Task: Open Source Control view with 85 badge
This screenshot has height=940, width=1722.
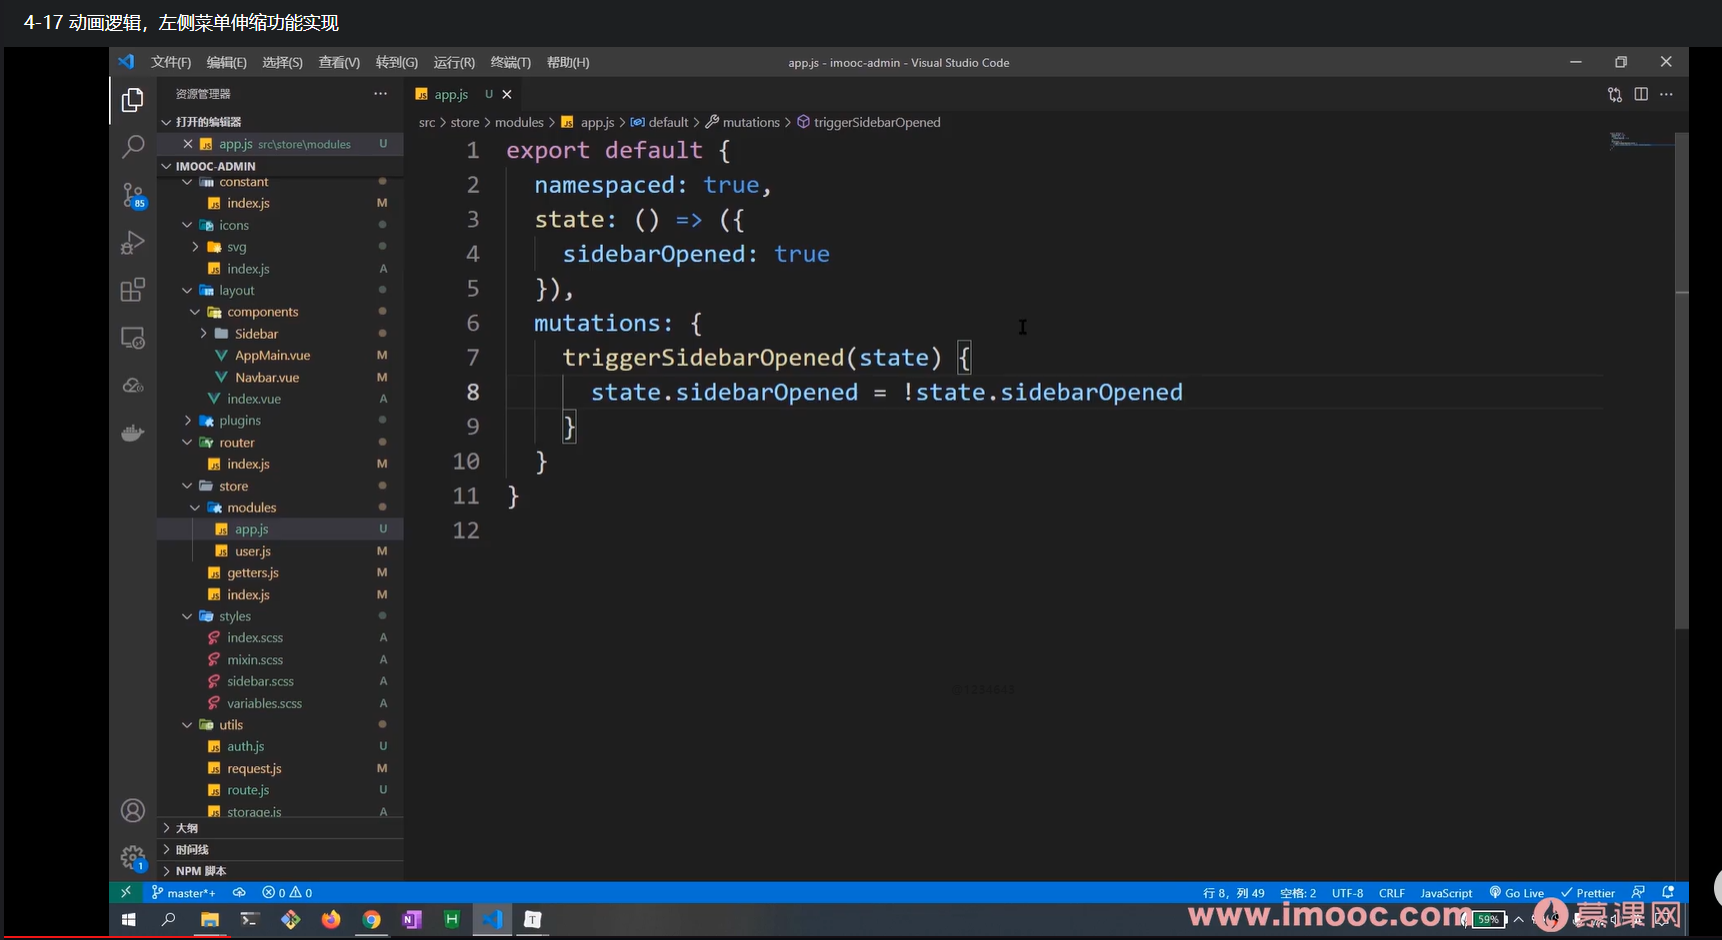Action: (132, 195)
